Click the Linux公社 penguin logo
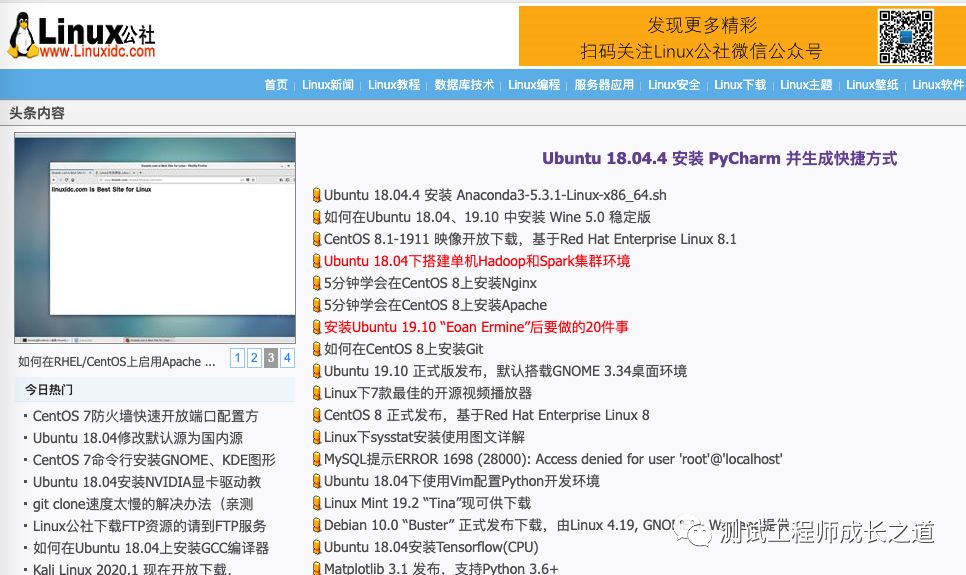This screenshot has width=966, height=575. click(x=82, y=36)
